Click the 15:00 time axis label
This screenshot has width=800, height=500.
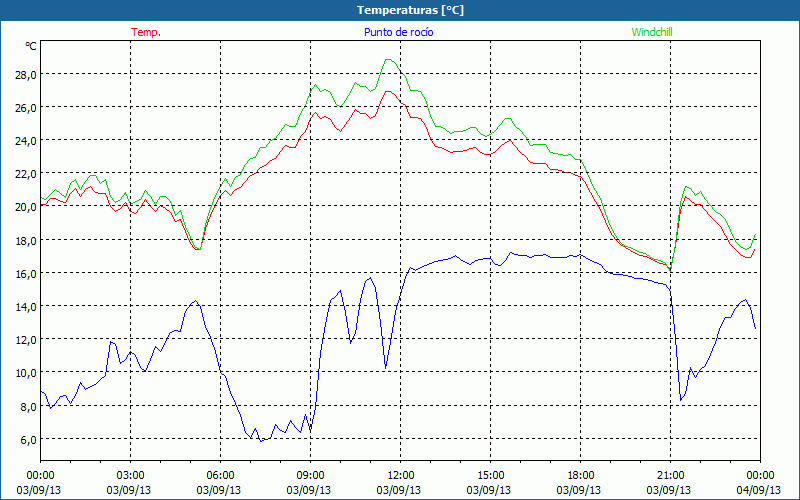[490, 475]
